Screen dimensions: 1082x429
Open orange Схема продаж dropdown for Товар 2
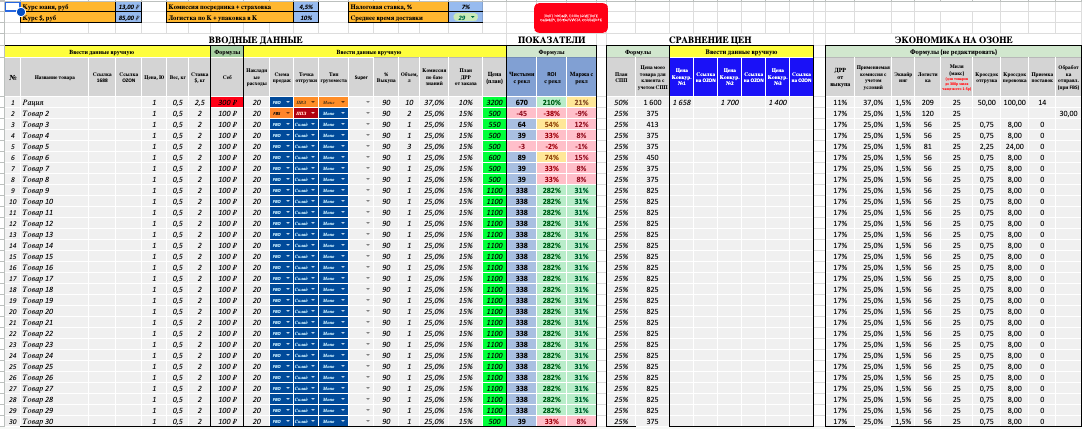coord(287,113)
